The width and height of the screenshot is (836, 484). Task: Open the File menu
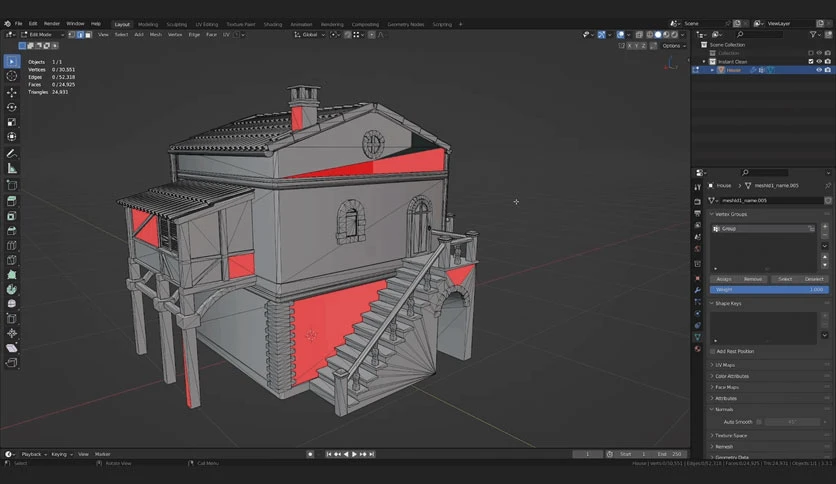pos(19,24)
